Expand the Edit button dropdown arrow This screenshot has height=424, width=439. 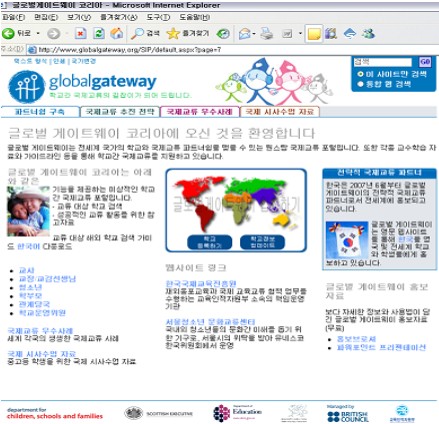pos(300,33)
